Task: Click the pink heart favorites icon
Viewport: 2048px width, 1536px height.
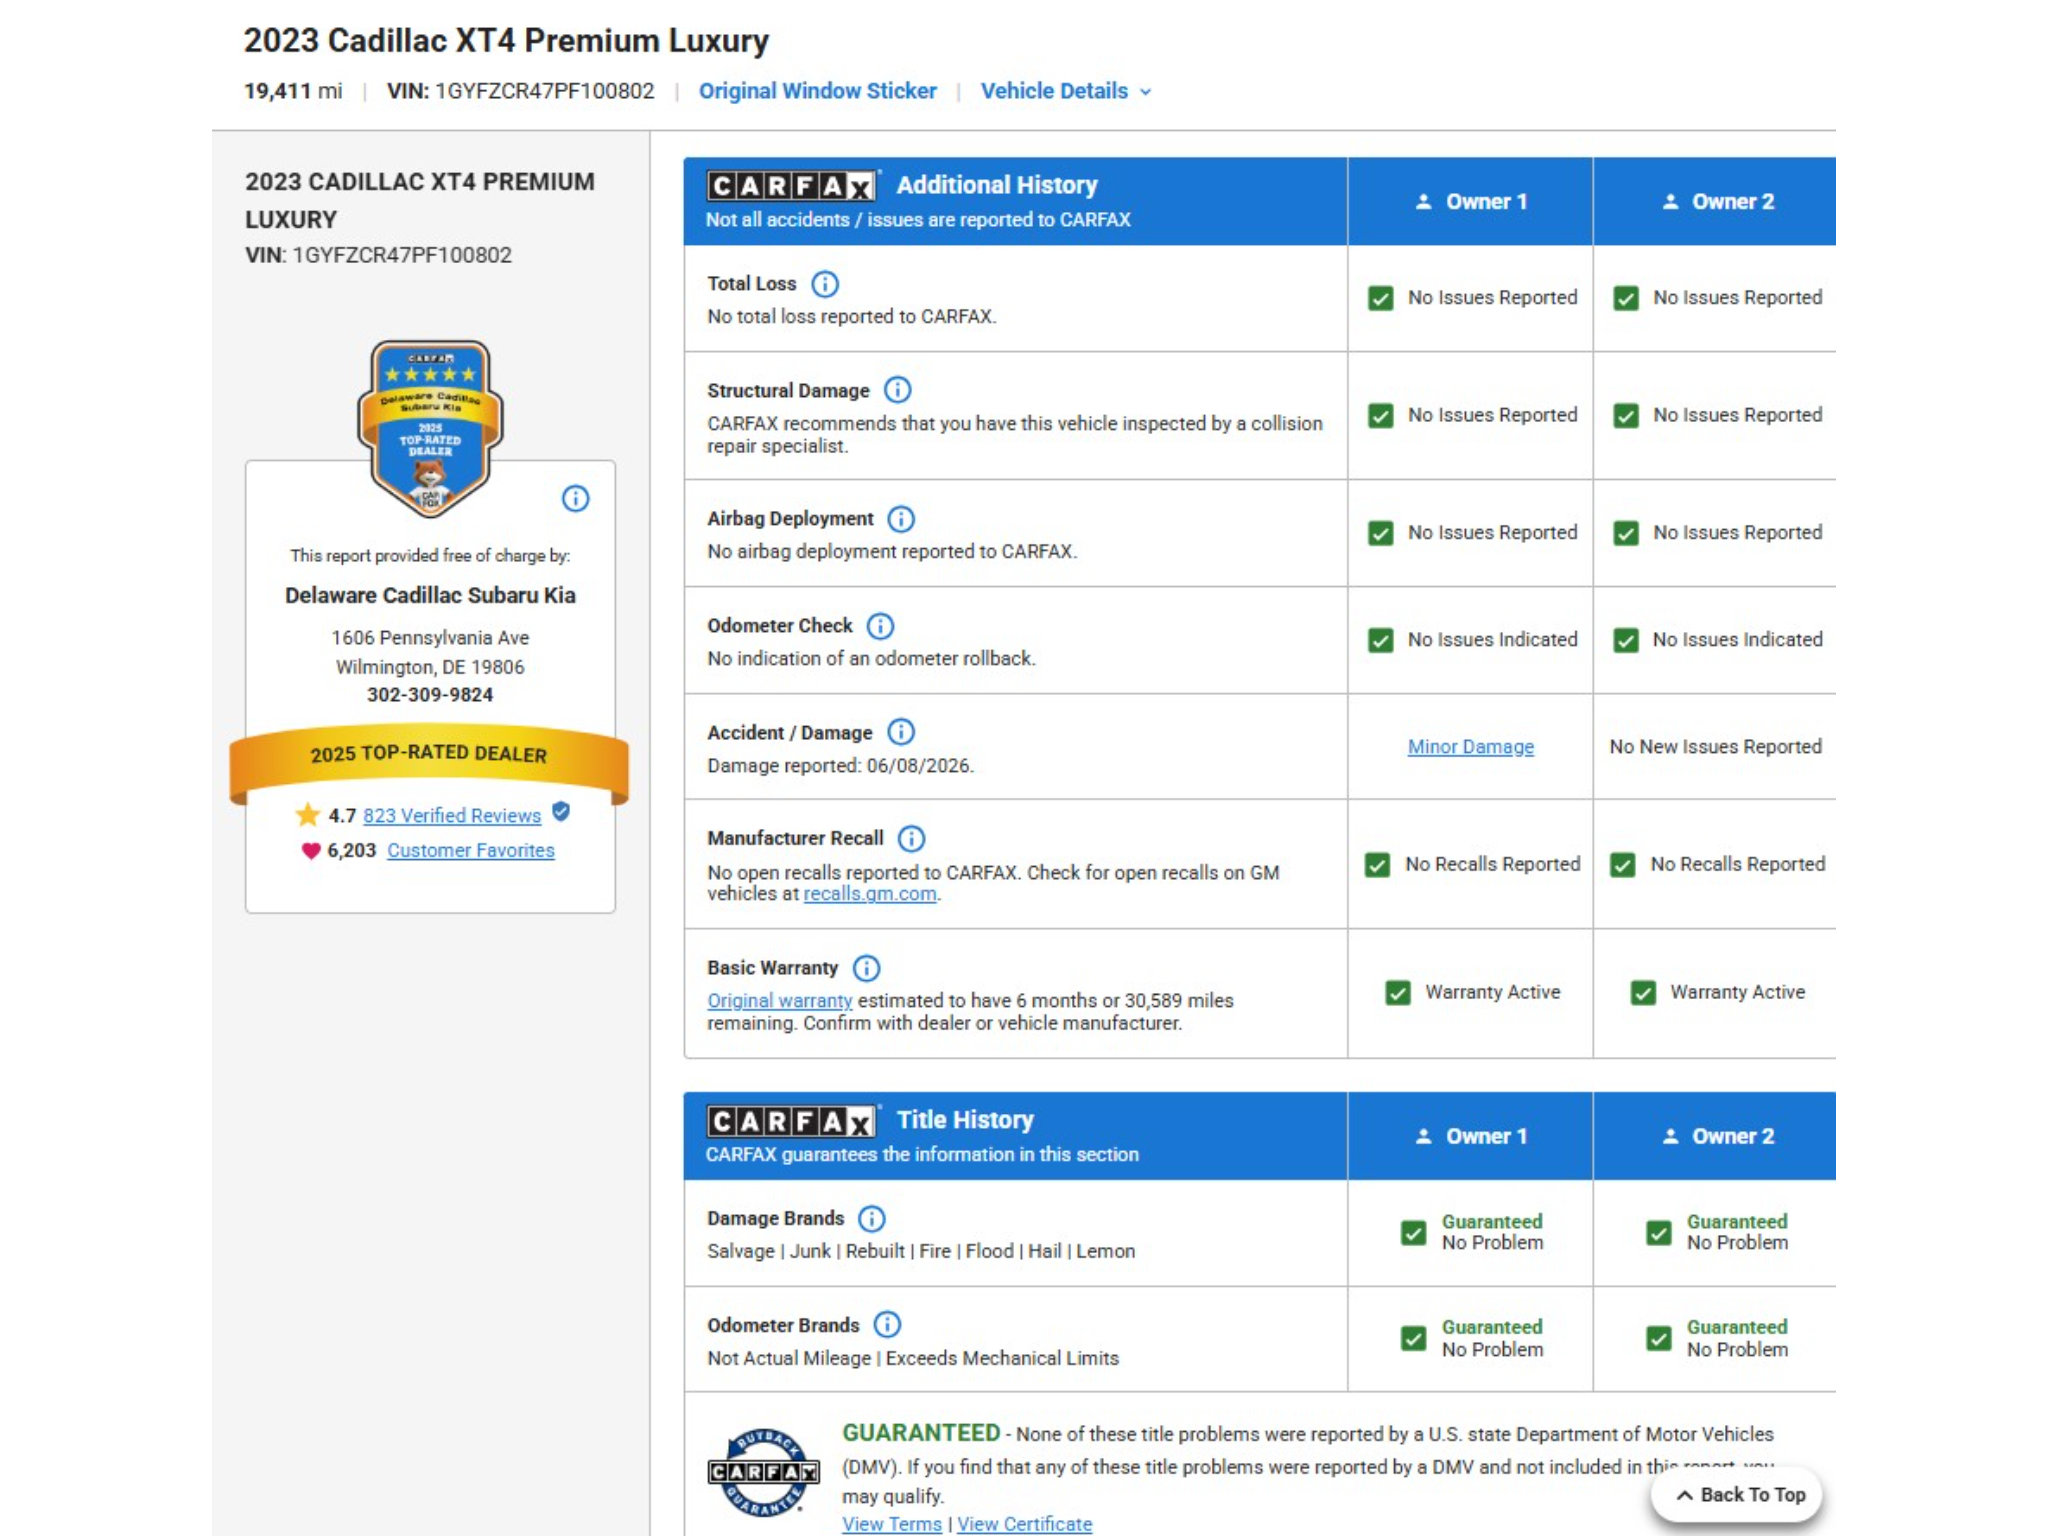Action: (x=311, y=851)
